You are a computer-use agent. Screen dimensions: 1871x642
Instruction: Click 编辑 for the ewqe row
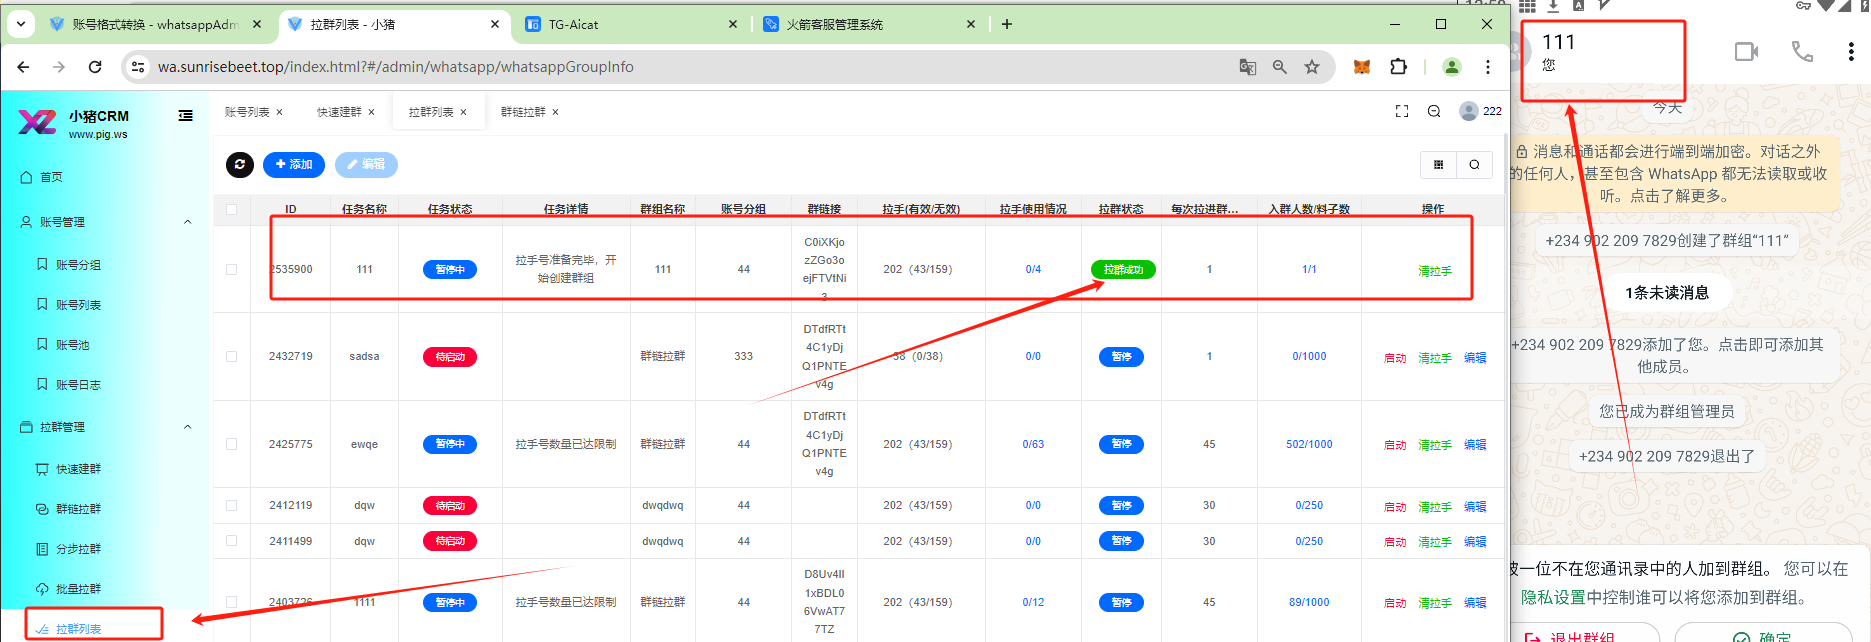1475,445
